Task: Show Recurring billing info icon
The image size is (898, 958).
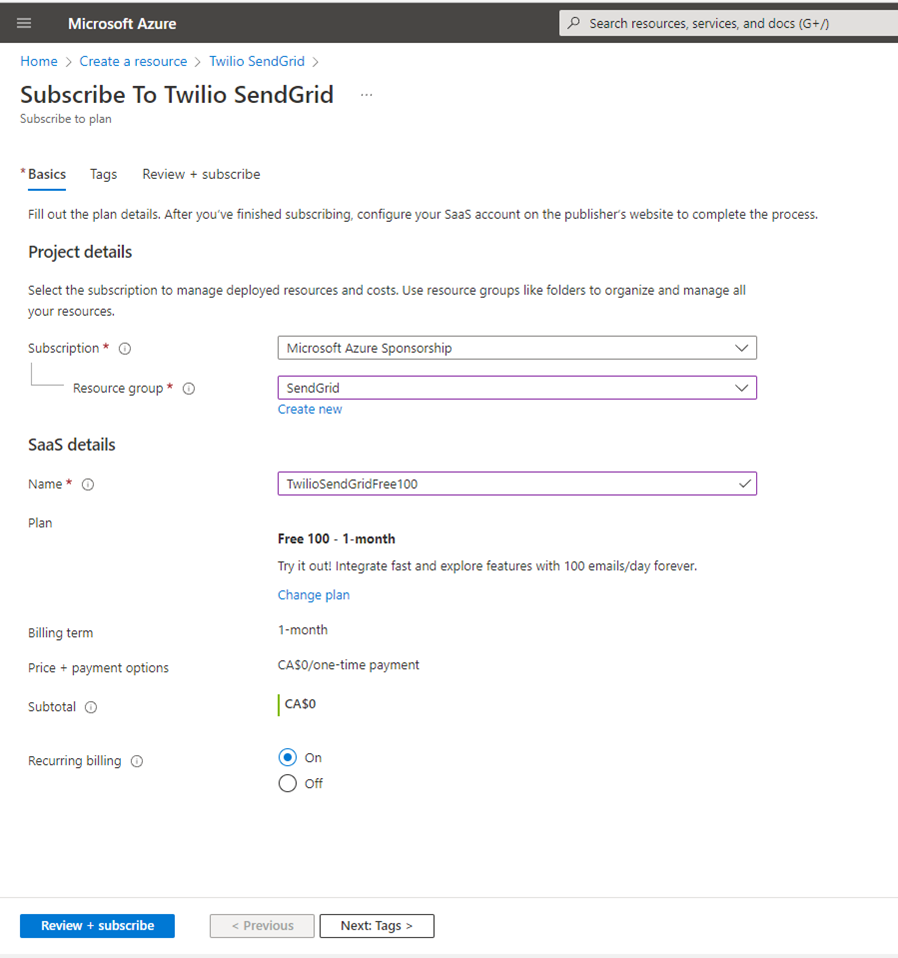Action: pyautogui.click(x=137, y=761)
